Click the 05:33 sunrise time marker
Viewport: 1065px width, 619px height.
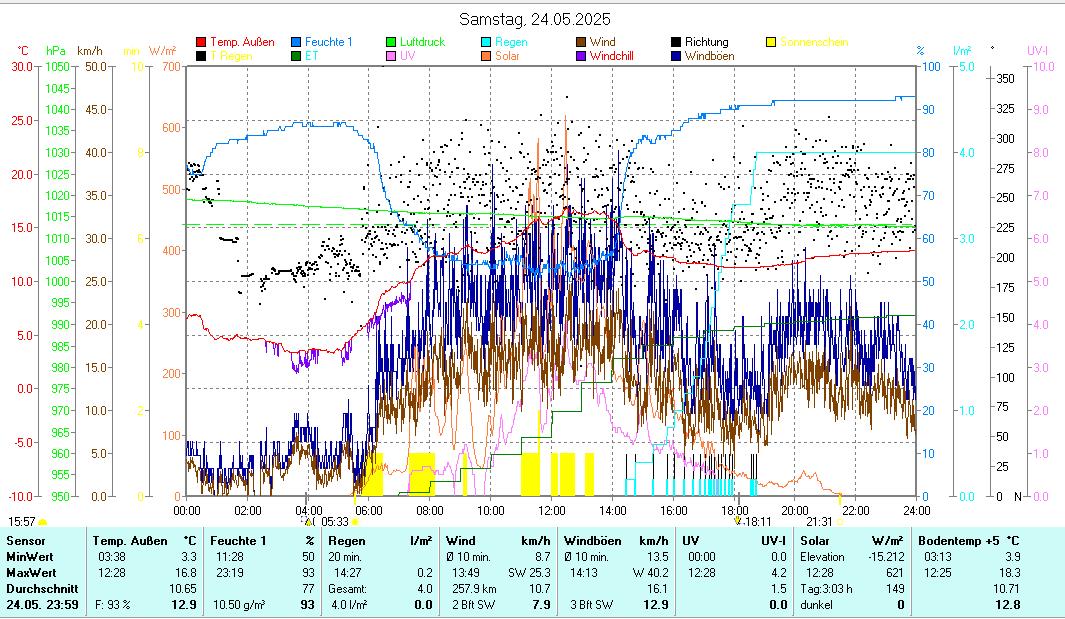(335, 521)
